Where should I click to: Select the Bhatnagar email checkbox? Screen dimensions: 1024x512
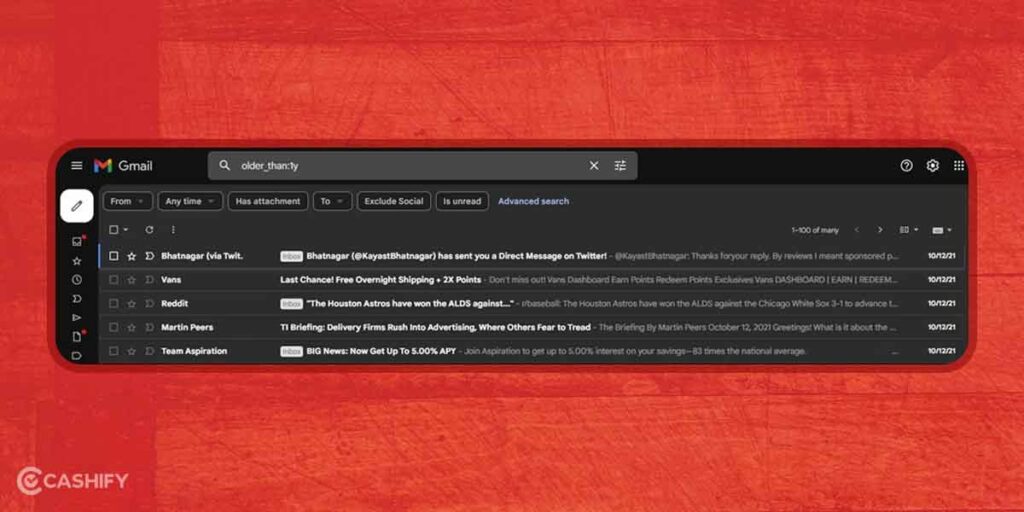click(x=114, y=256)
